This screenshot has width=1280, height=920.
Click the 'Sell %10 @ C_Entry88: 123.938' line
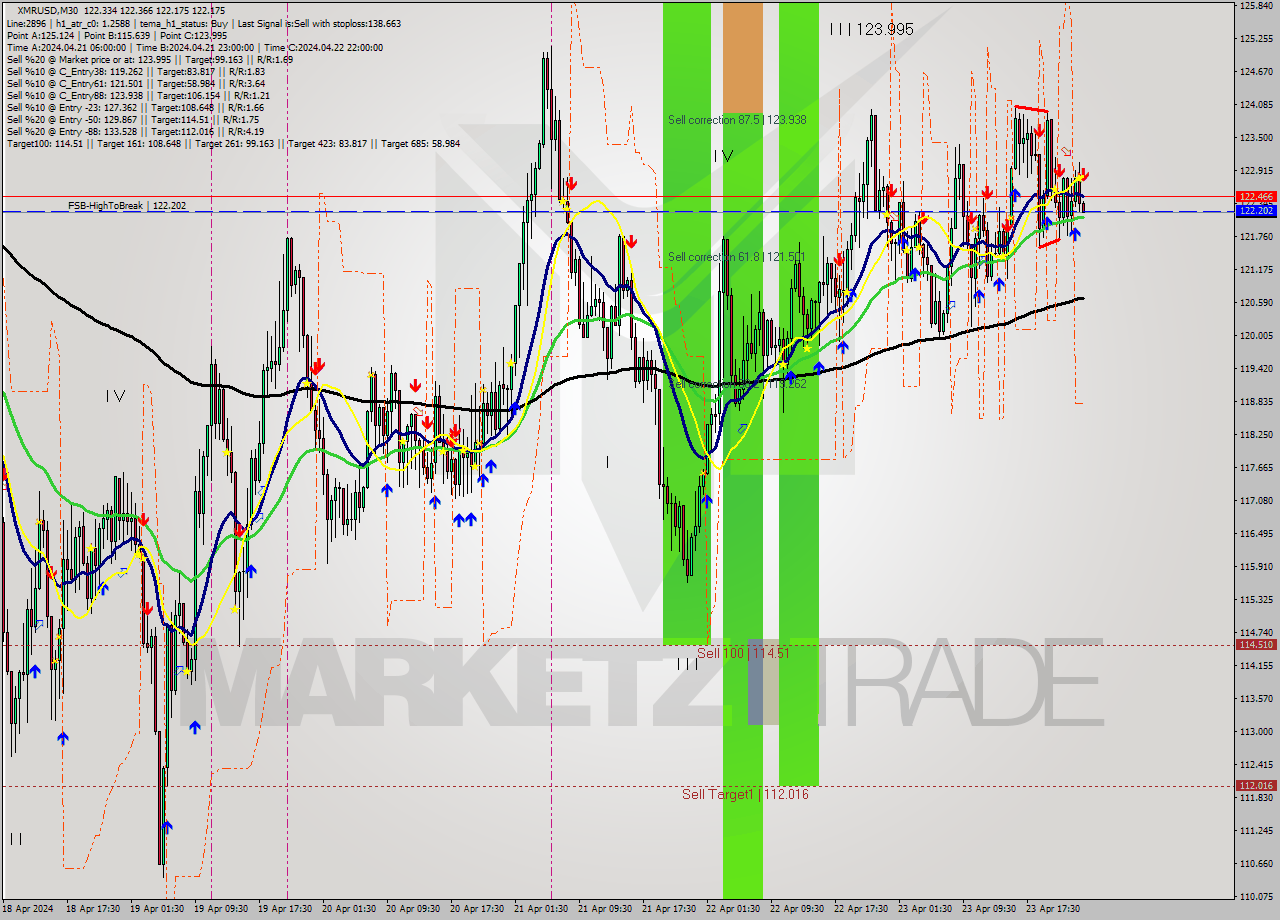[138, 95]
